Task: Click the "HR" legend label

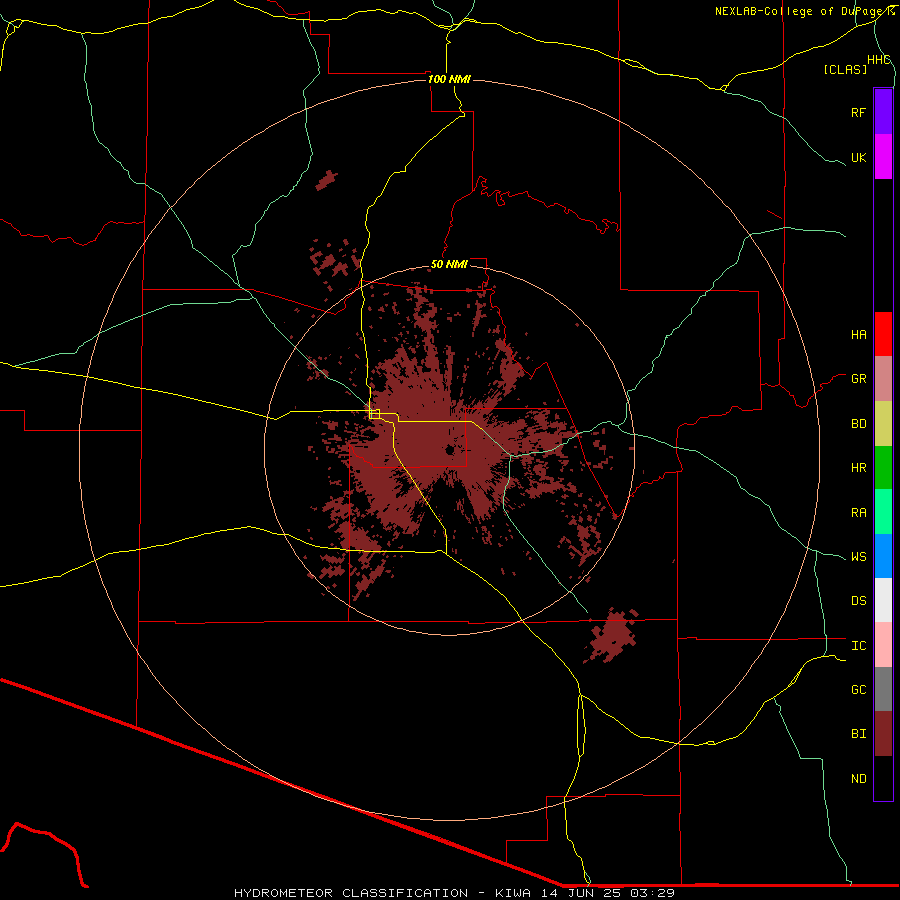Action: [858, 468]
